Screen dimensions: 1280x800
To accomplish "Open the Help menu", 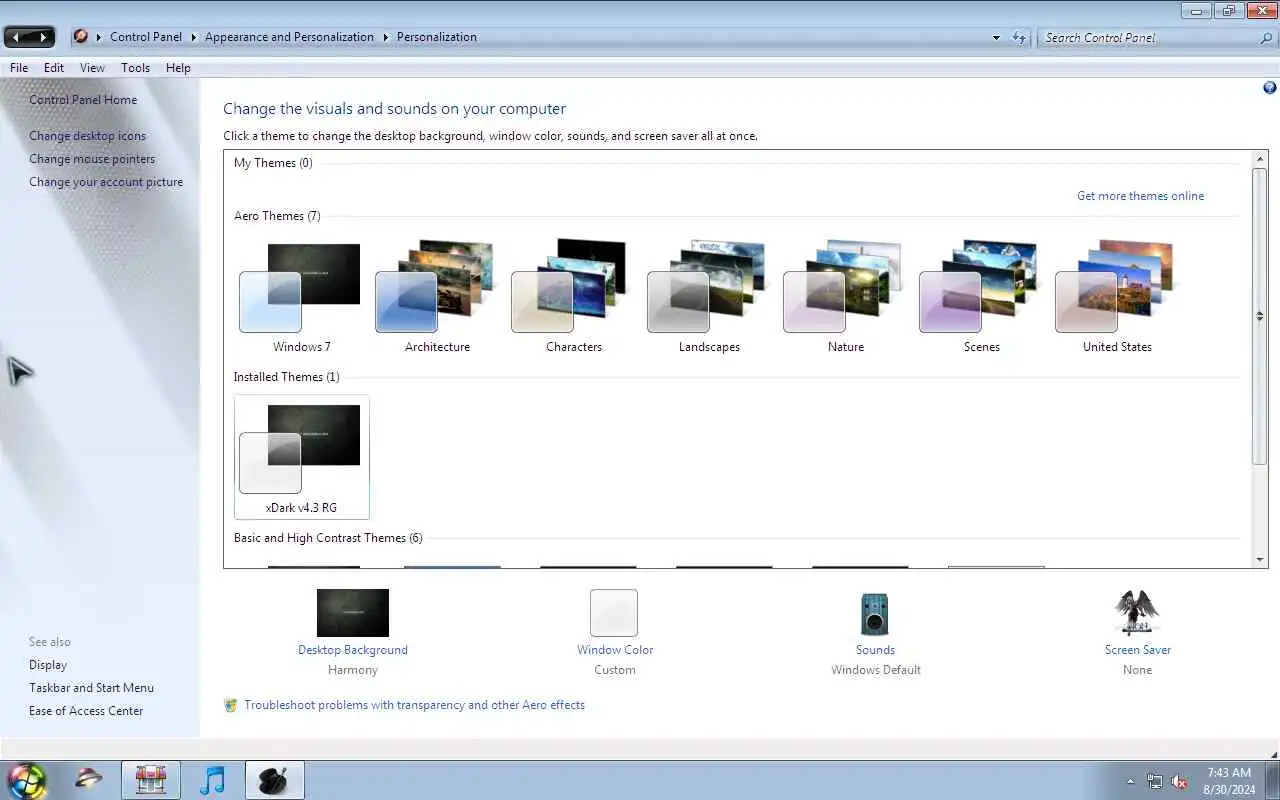I will [x=178, y=68].
